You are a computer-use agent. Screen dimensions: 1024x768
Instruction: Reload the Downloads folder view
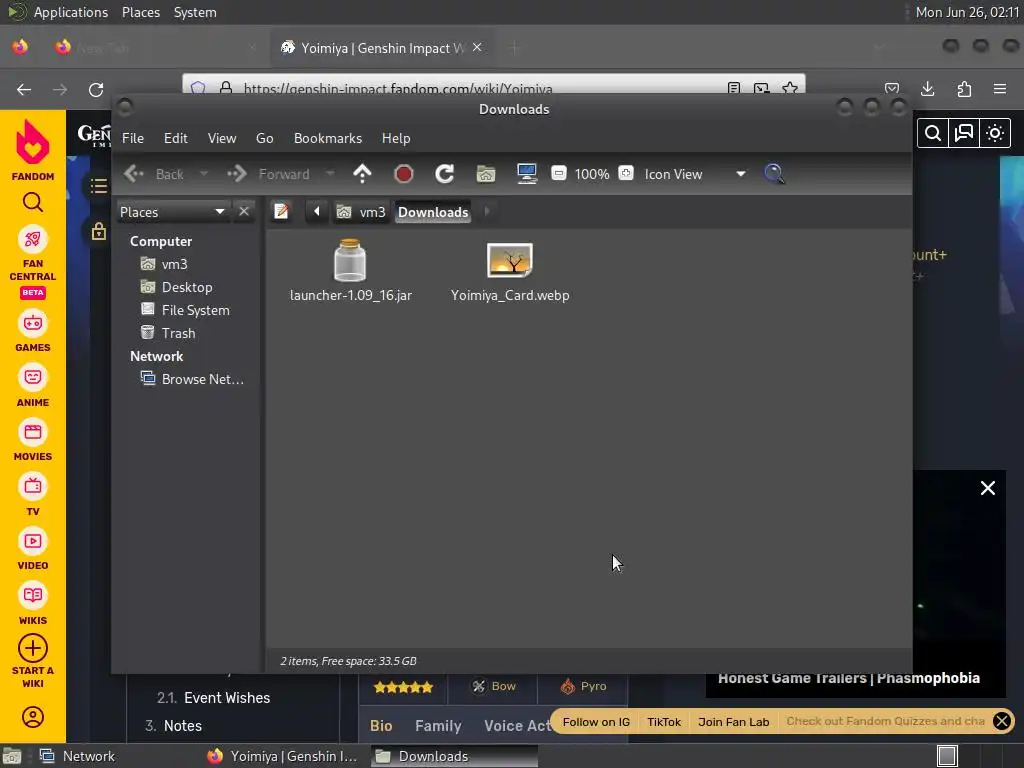coord(445,174)
